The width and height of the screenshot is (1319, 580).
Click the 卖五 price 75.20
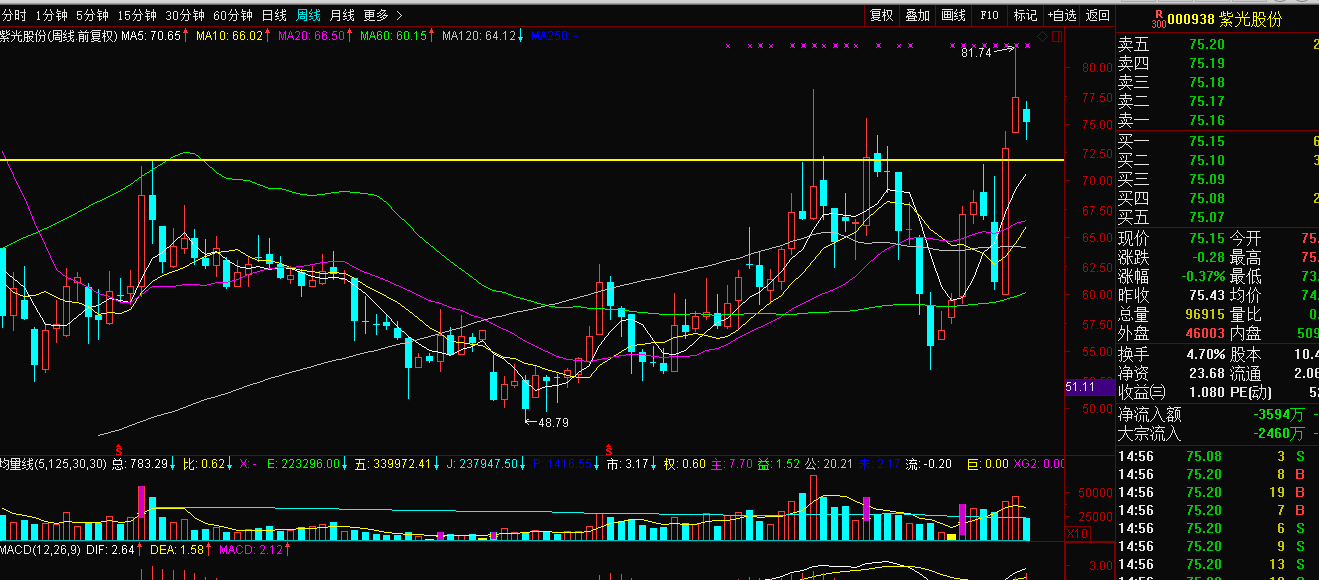point(1206,44)
